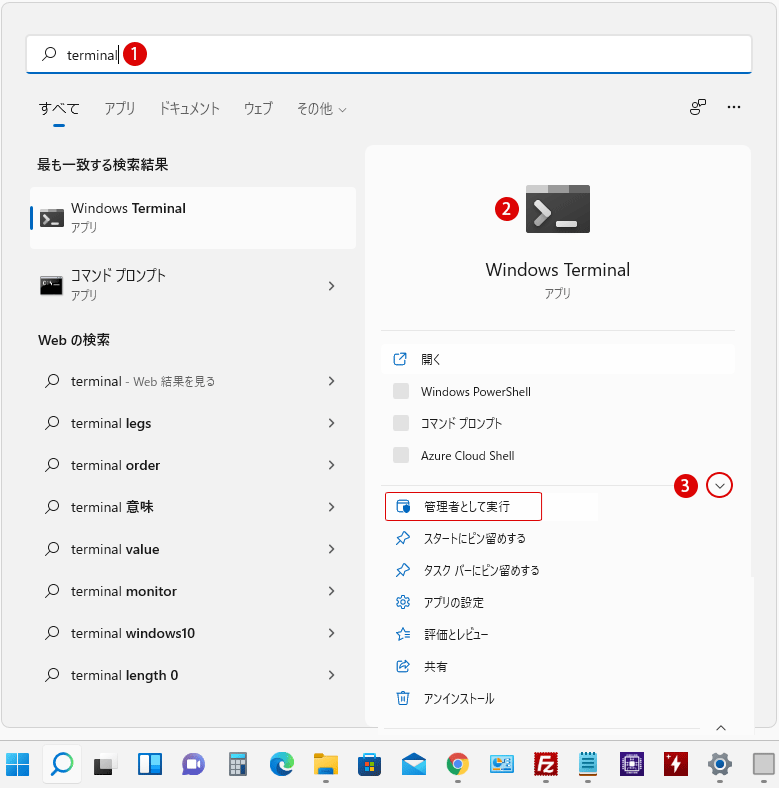Collapse details list with bottom up-chevron

pyautogui.click(x=721, y=728)
